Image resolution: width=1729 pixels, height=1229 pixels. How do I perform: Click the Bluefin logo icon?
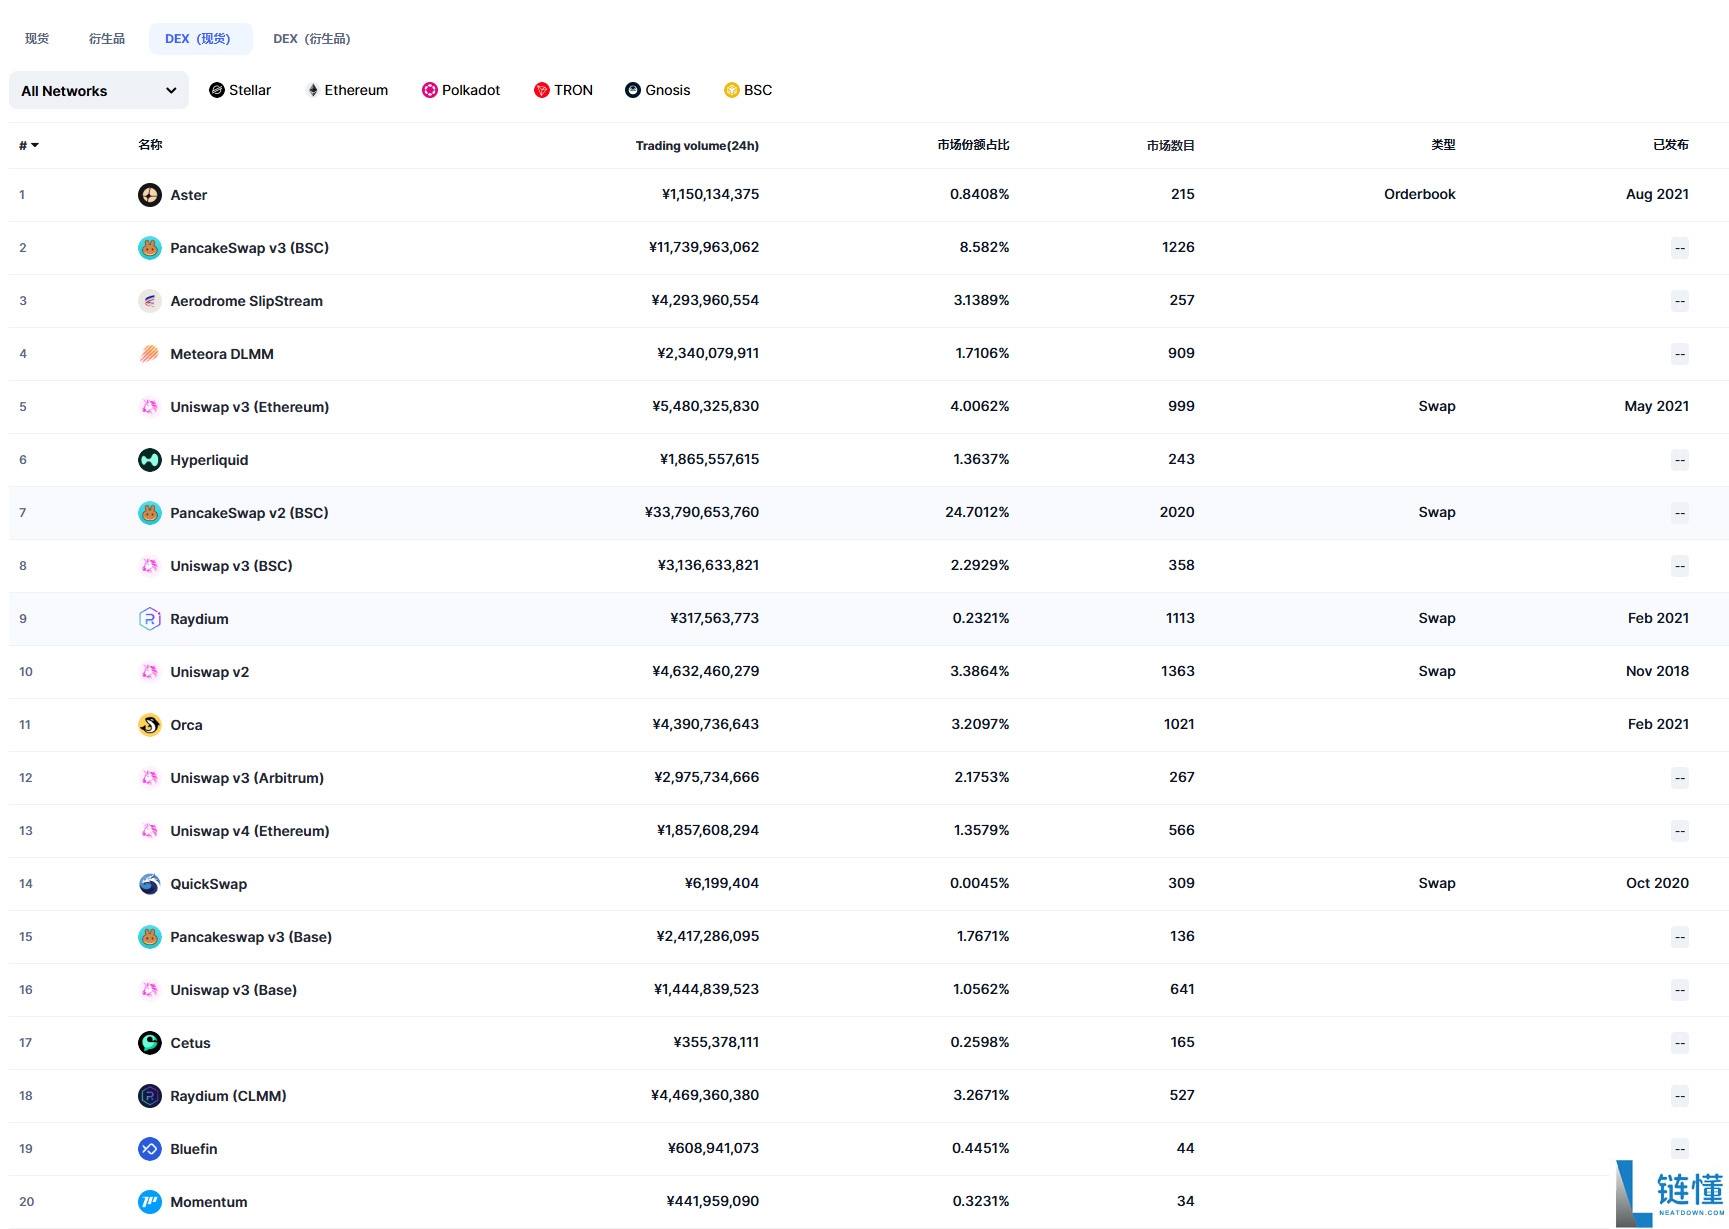click(x=149, y=1149)
